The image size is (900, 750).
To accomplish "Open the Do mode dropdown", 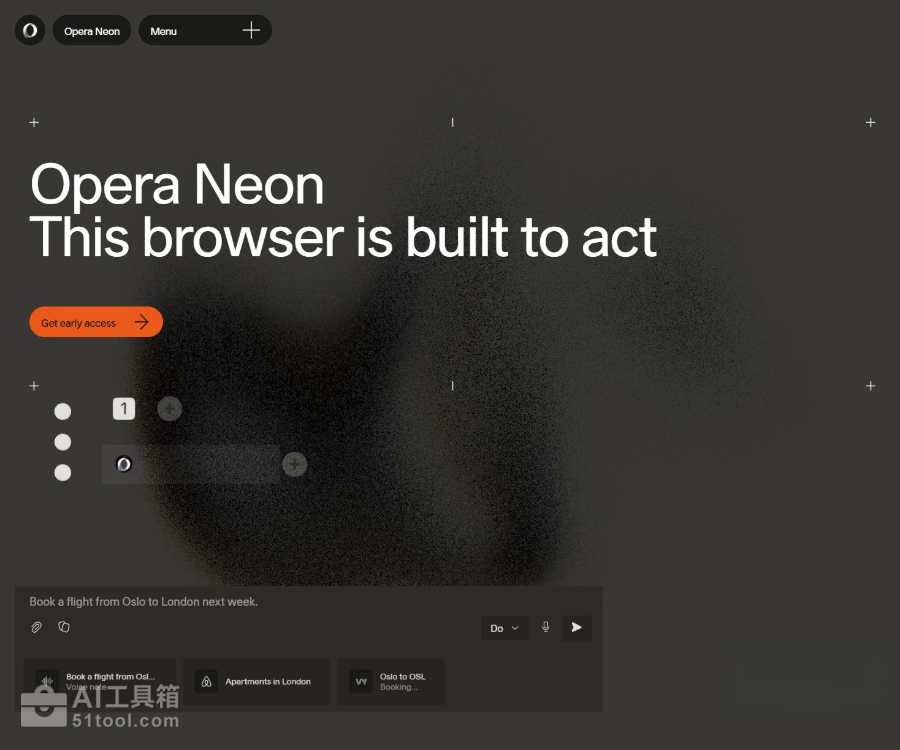I will [x=505, y=628].
